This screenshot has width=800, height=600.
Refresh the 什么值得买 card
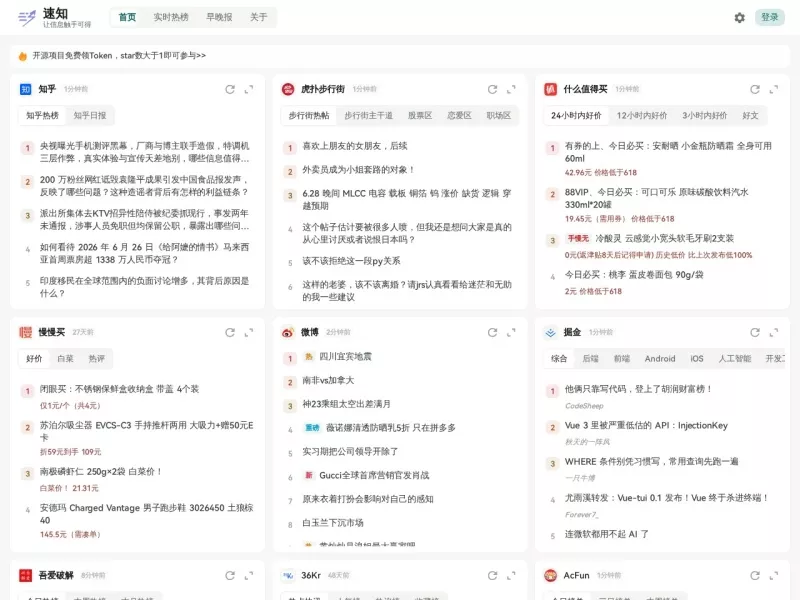[x=755, y=89]
